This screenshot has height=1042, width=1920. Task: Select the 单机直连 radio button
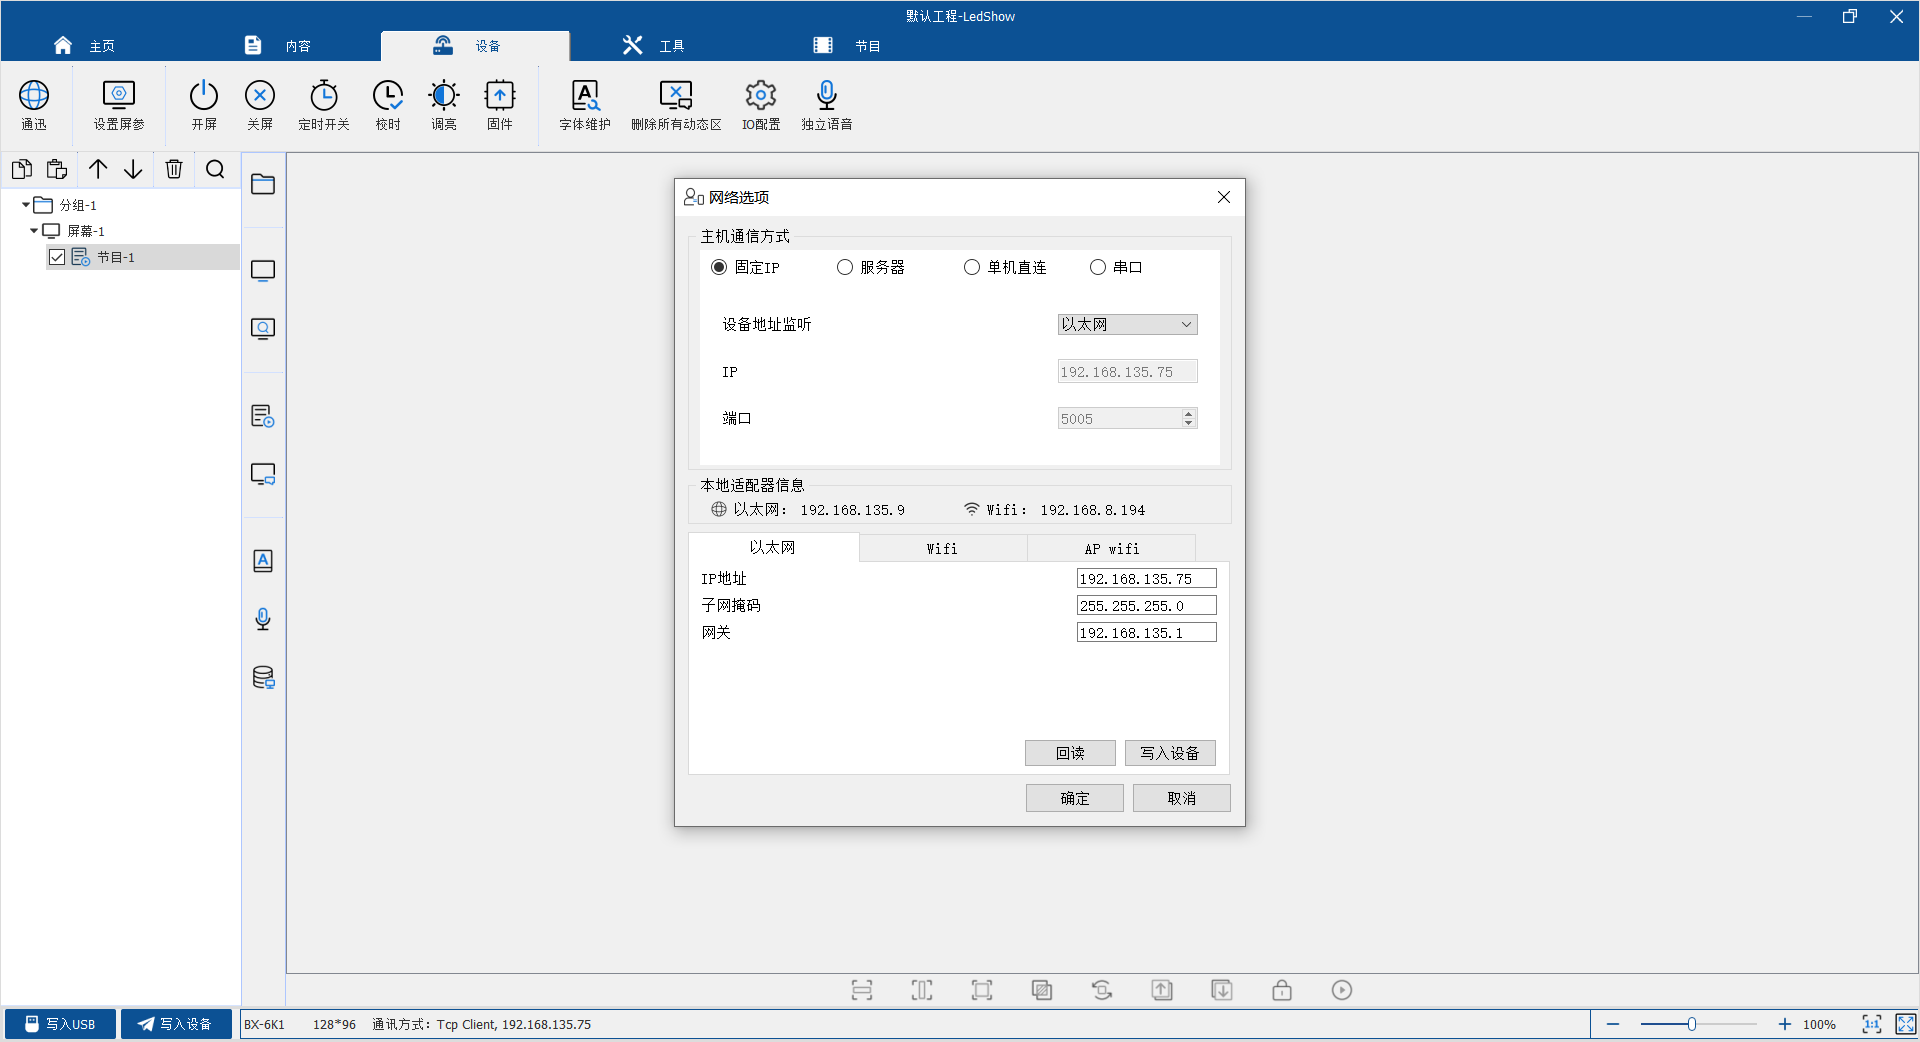(972, 267)
